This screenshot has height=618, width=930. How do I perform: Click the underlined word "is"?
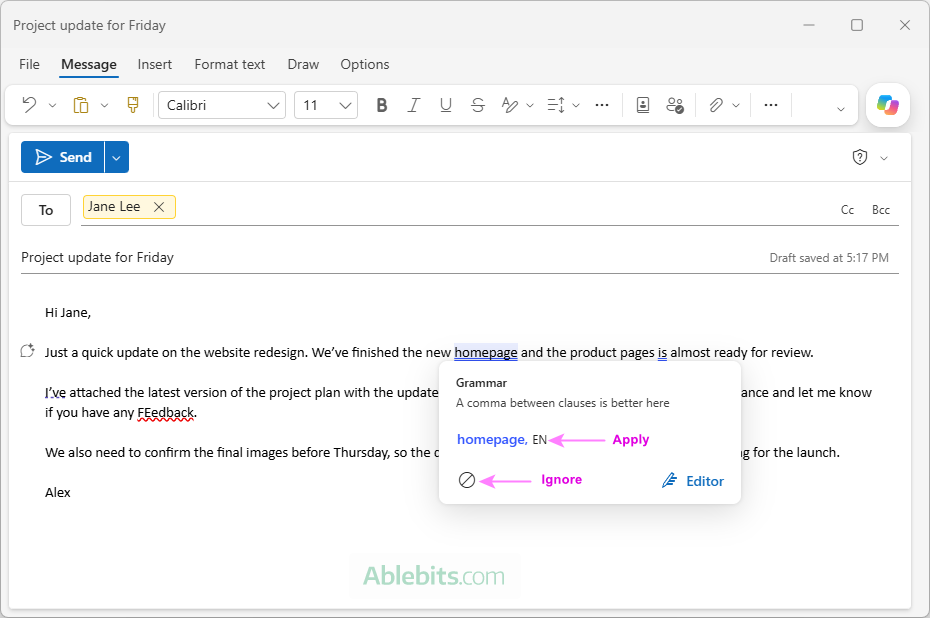point(662,352)
